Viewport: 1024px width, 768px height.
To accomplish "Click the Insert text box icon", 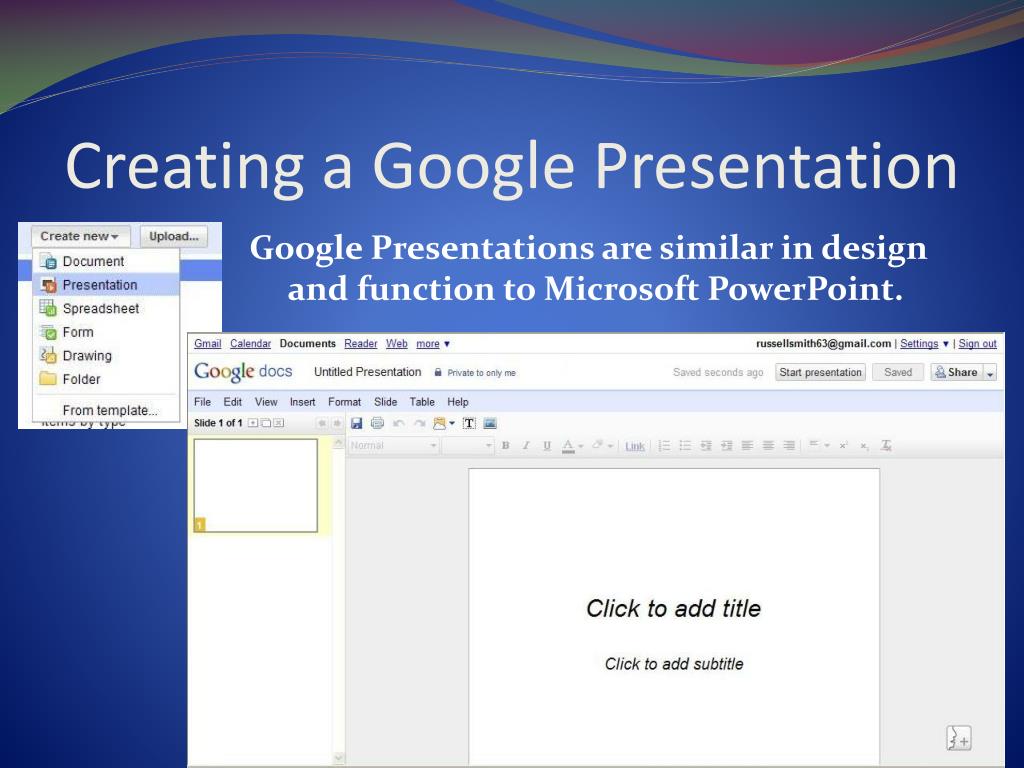I will coord(468,423).
